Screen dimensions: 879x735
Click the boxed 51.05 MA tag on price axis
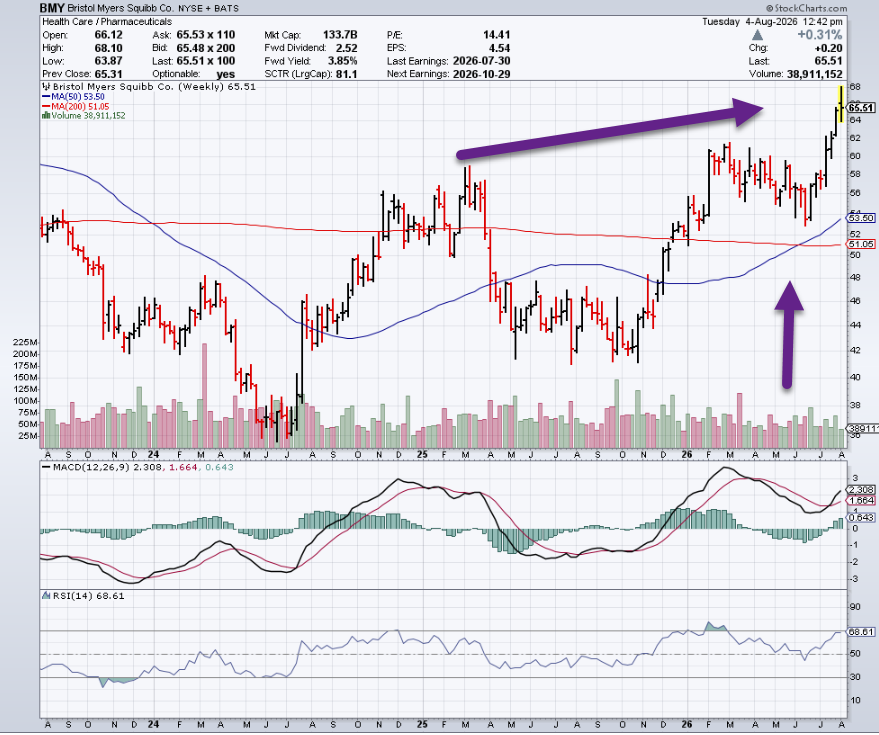pyautogui.click(x=861, y=244)
